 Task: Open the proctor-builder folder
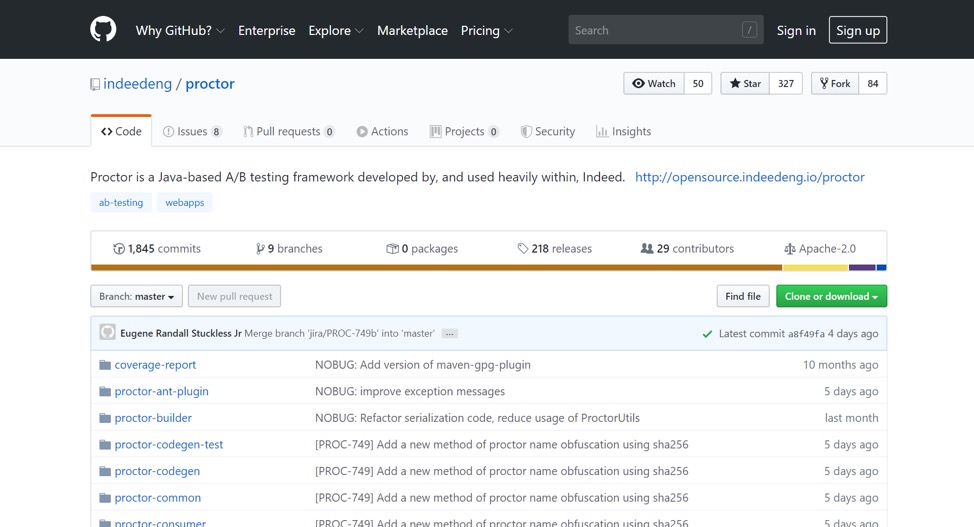pos(153,418)
